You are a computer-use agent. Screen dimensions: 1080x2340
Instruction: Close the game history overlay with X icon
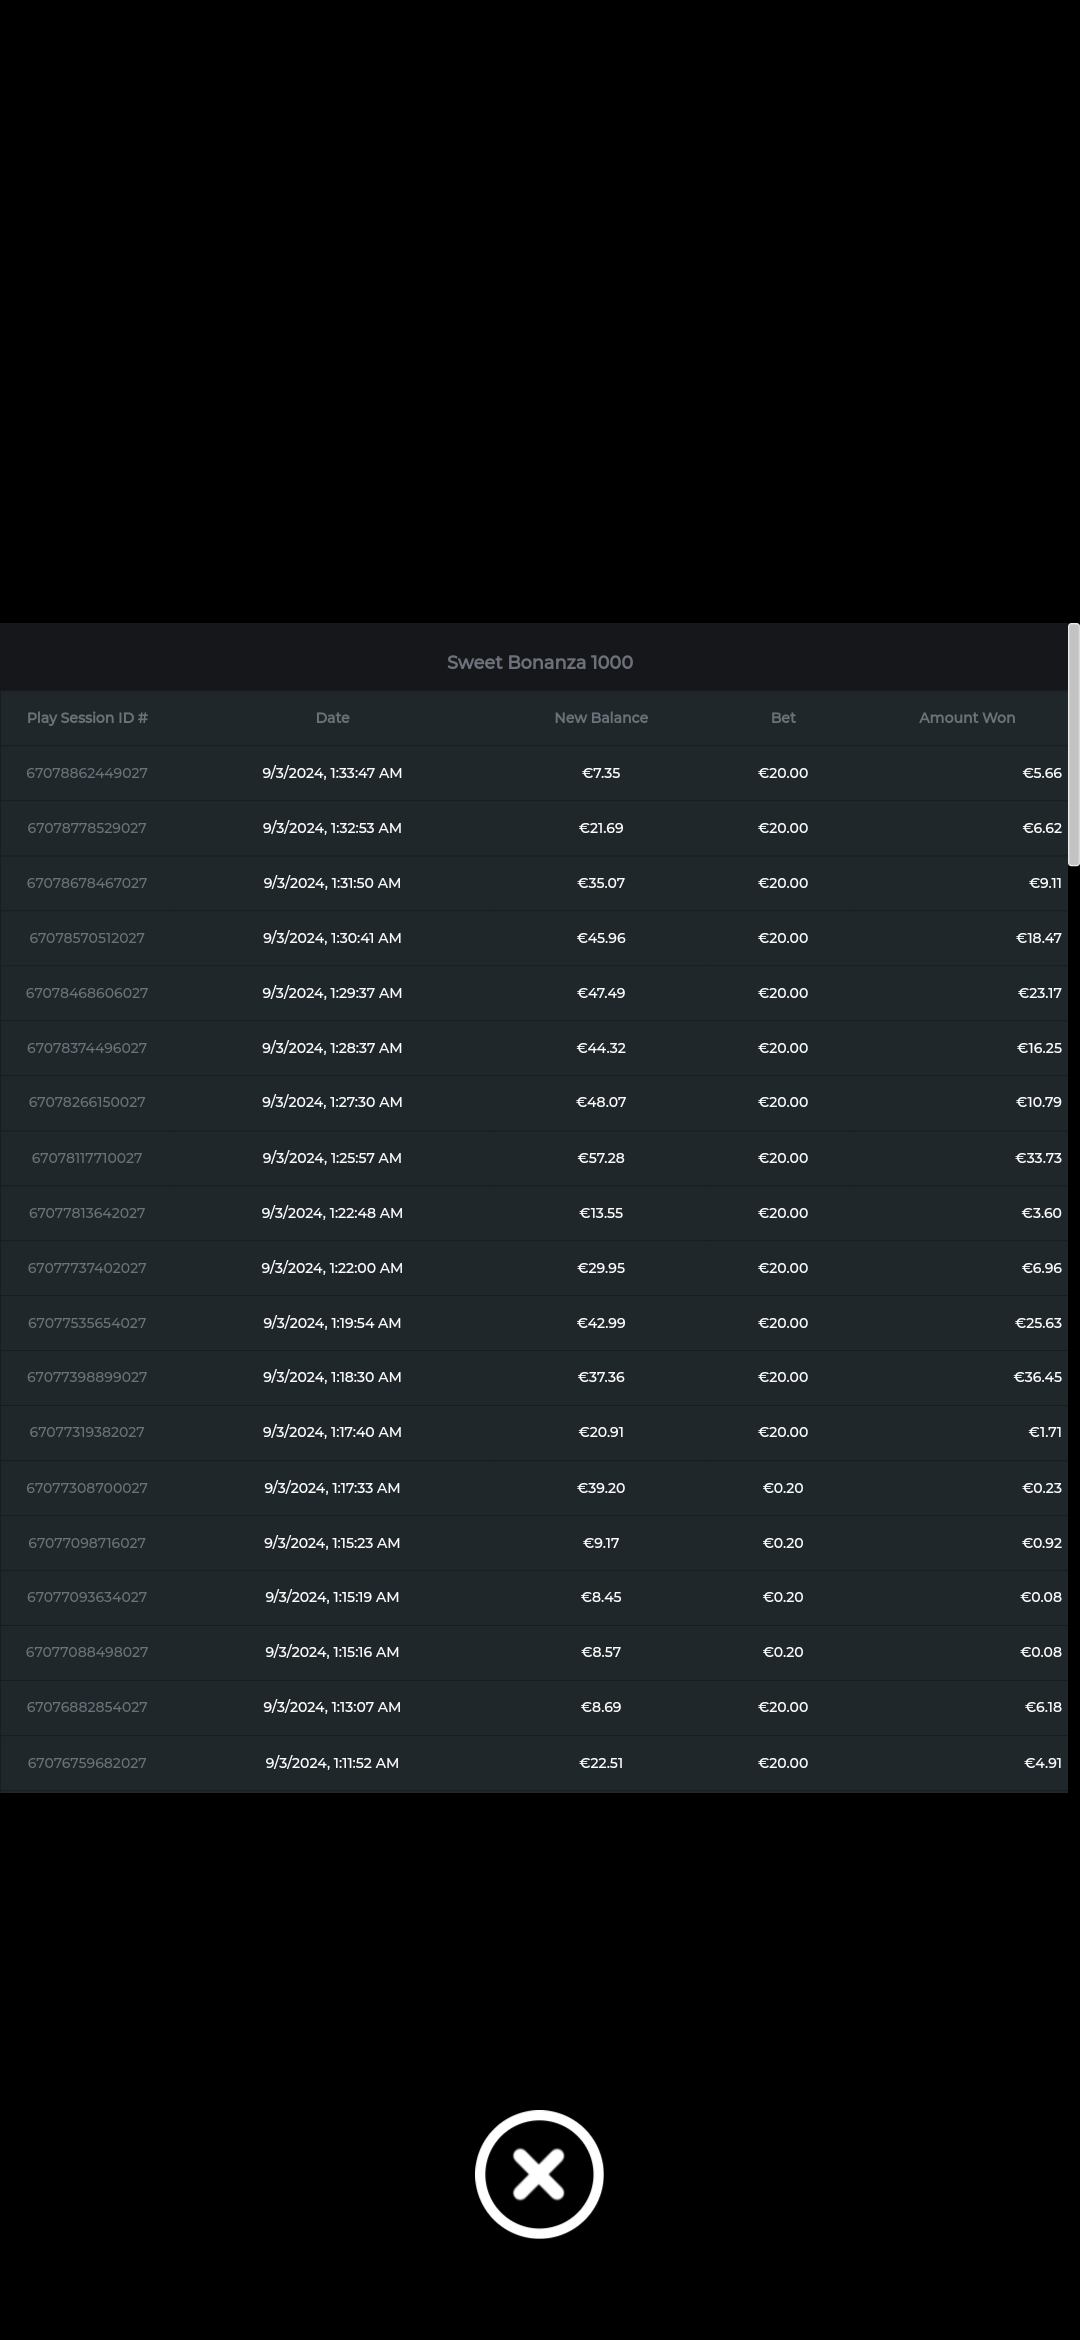click(539, 2174)
